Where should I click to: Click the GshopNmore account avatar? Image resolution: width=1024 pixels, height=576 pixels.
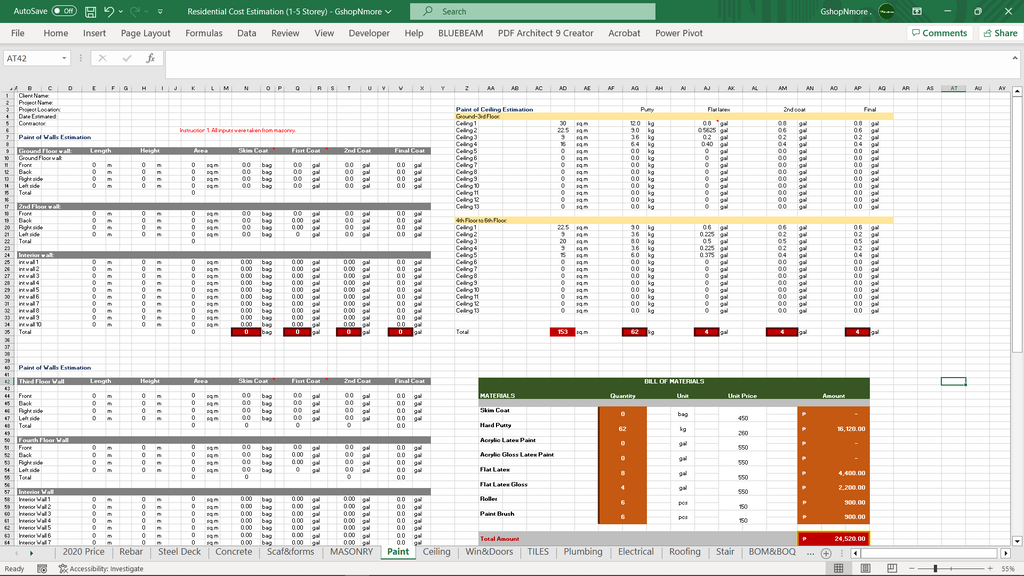tap(887, 11)
